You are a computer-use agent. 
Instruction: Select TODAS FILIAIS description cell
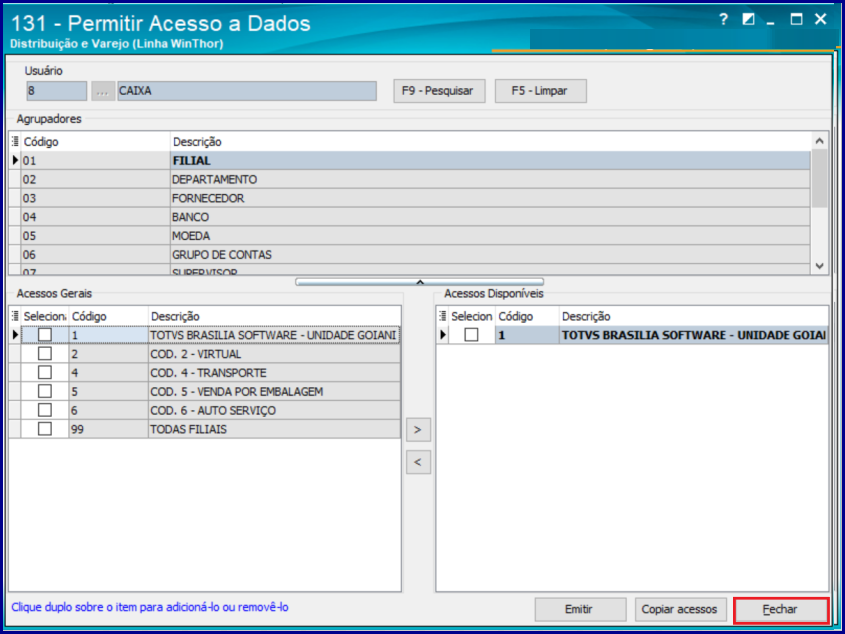pyautogui.click(x=274, y=429)
